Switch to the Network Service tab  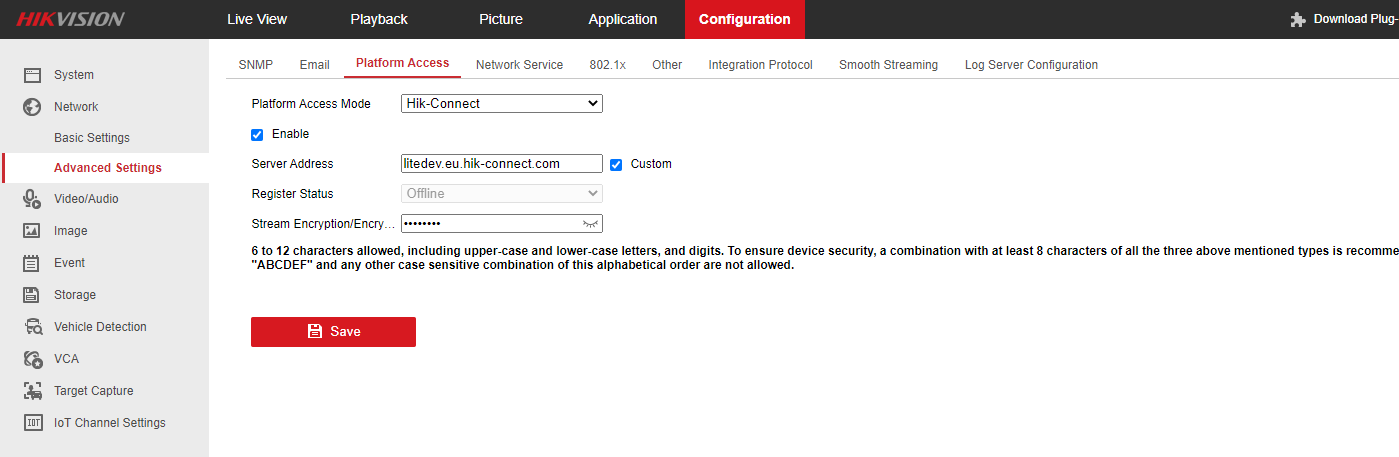point(519,65)
